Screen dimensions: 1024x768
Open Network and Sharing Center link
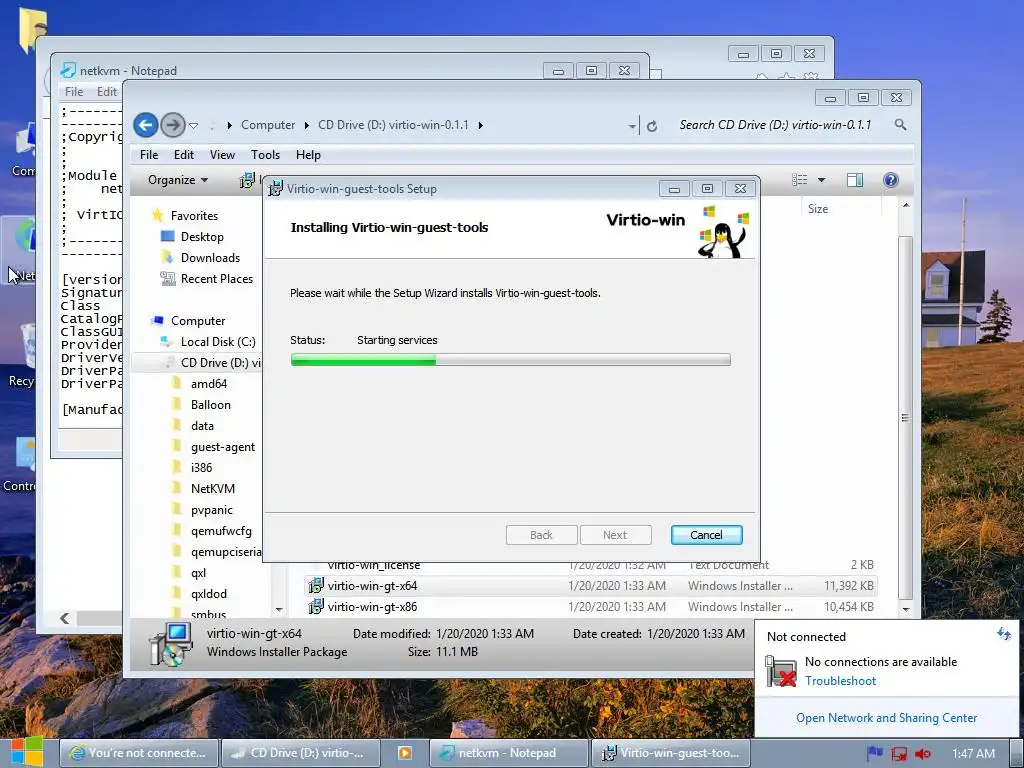pyautogui.click(x=886, y=718)
